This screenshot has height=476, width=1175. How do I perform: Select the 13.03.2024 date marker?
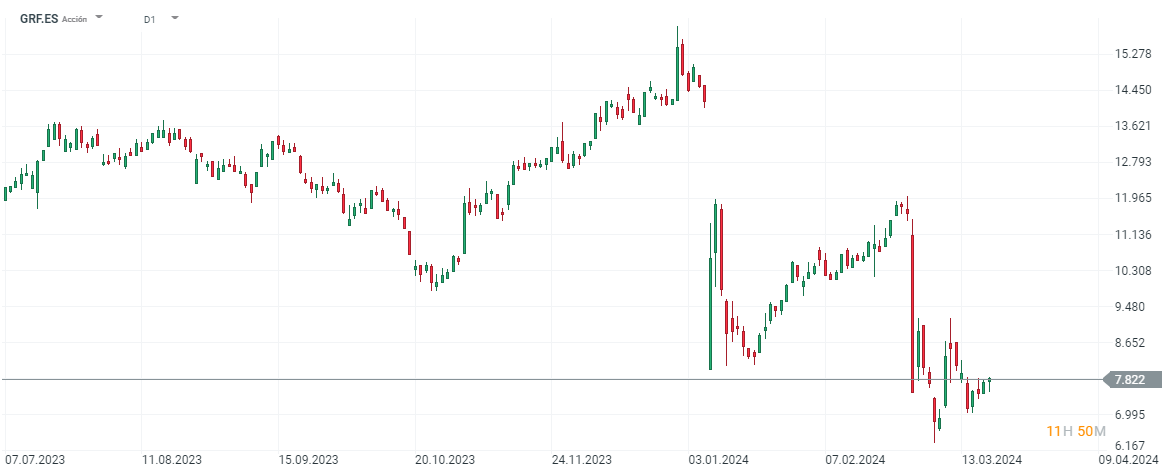tap(993, 460)
